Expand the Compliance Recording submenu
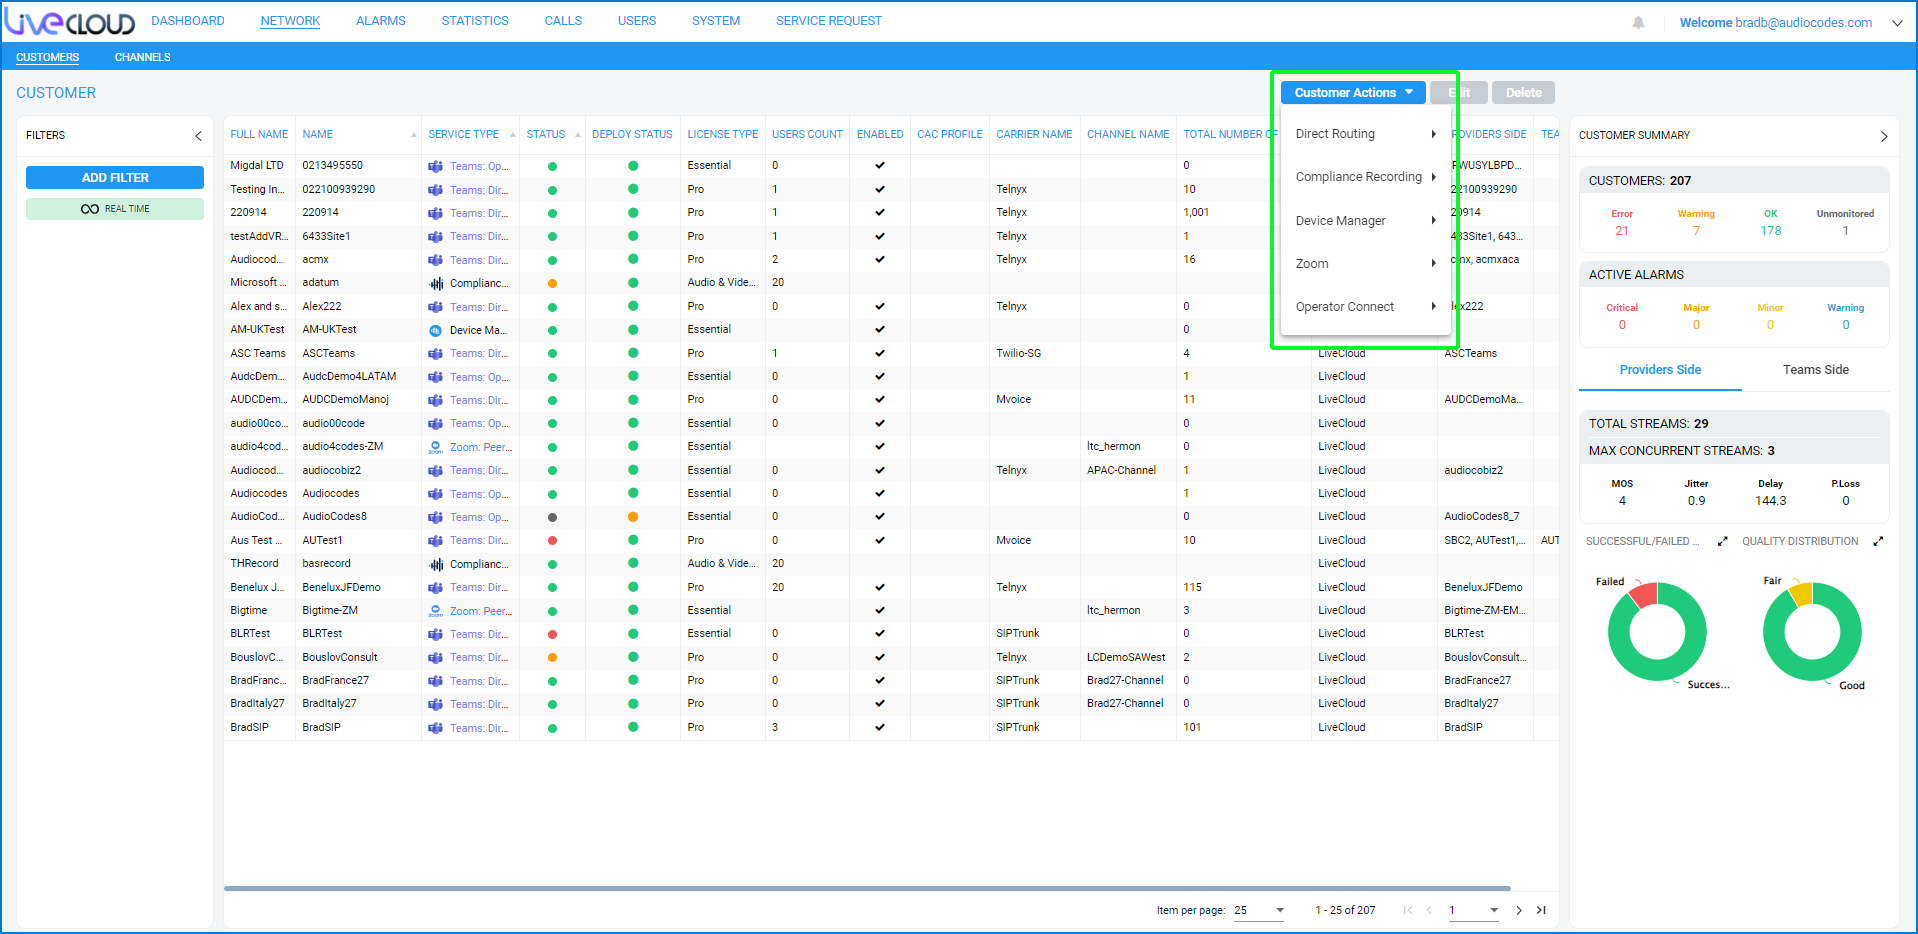1918x934 pixels. (x=1365, y=177)
